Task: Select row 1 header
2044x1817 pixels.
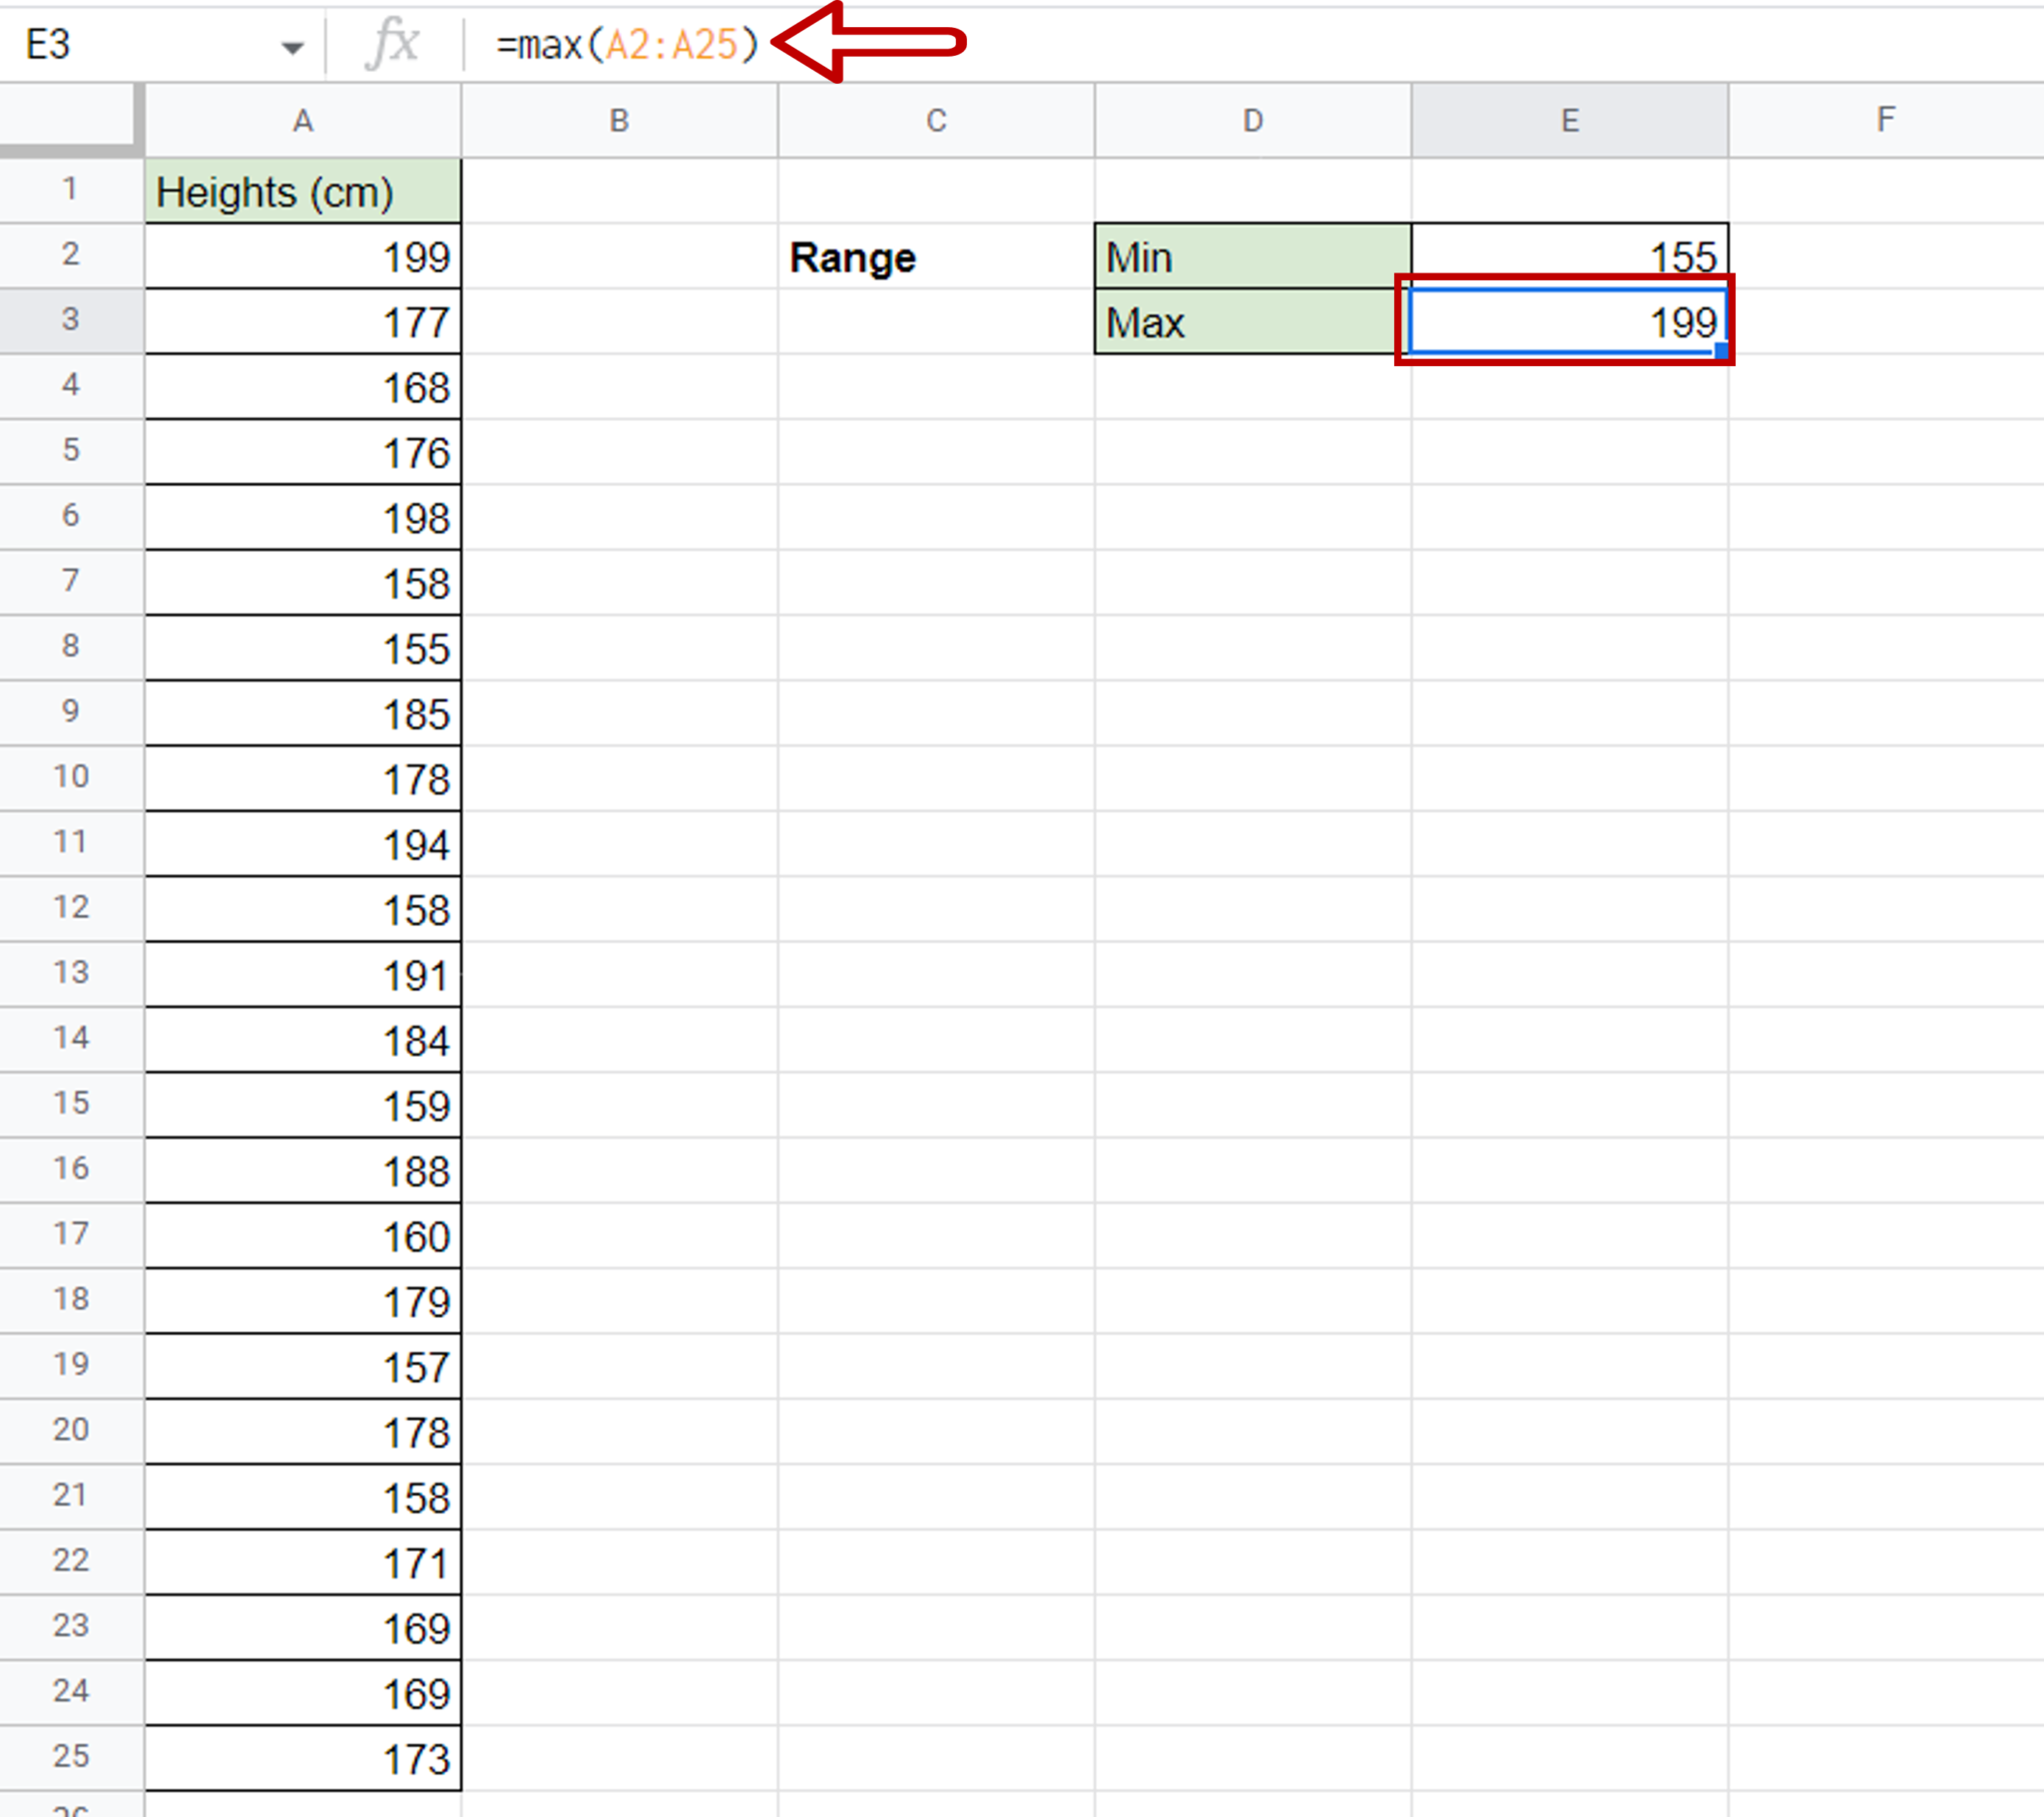Action: point(70,192)
